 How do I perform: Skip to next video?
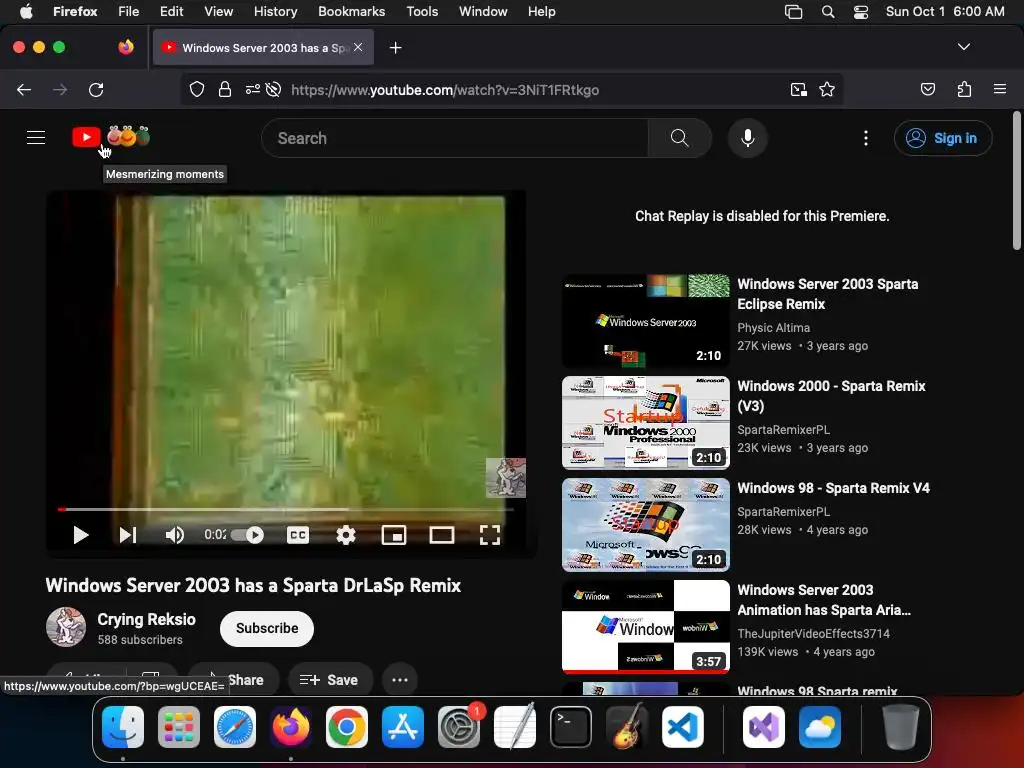(128, 536)
